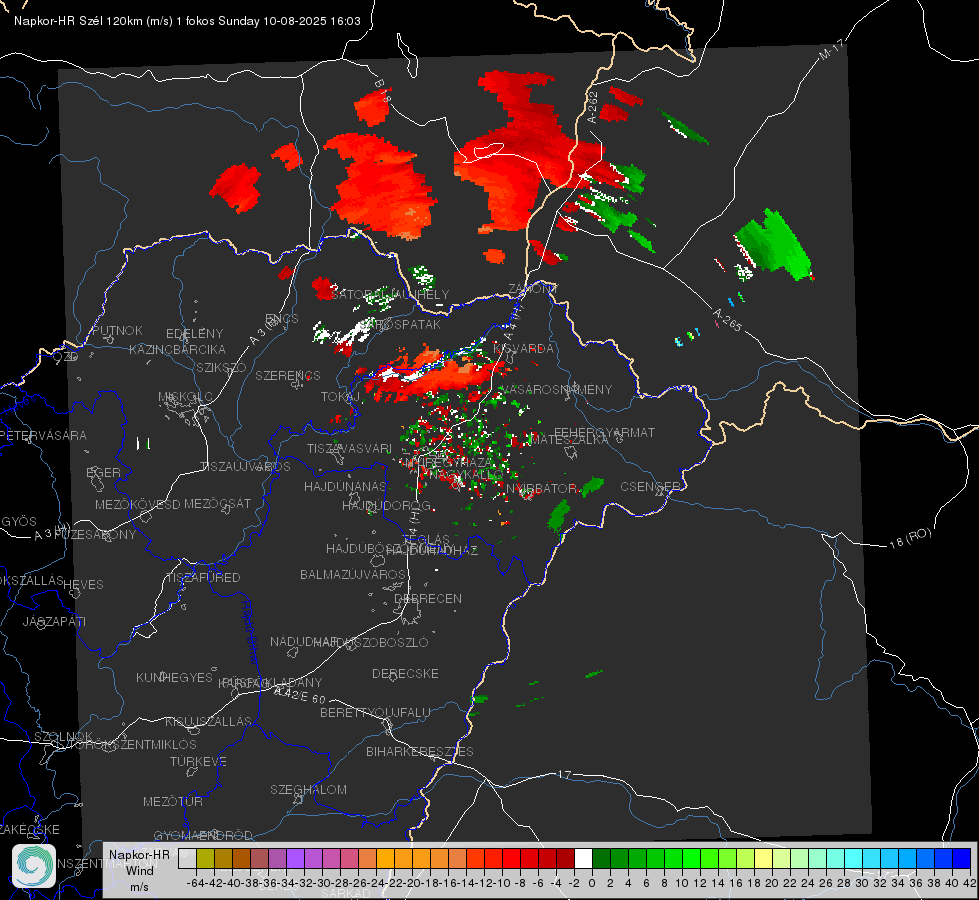The height and width of the screenshot is (900, 979).
Task: Select the SZEGHALOM label
Action: pos(308,789)
